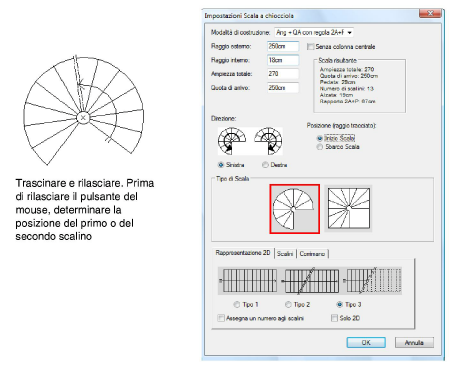Choose Inizio Scala position option
Viewport: 464px width, 369px height.
click(x=320, y=138)
